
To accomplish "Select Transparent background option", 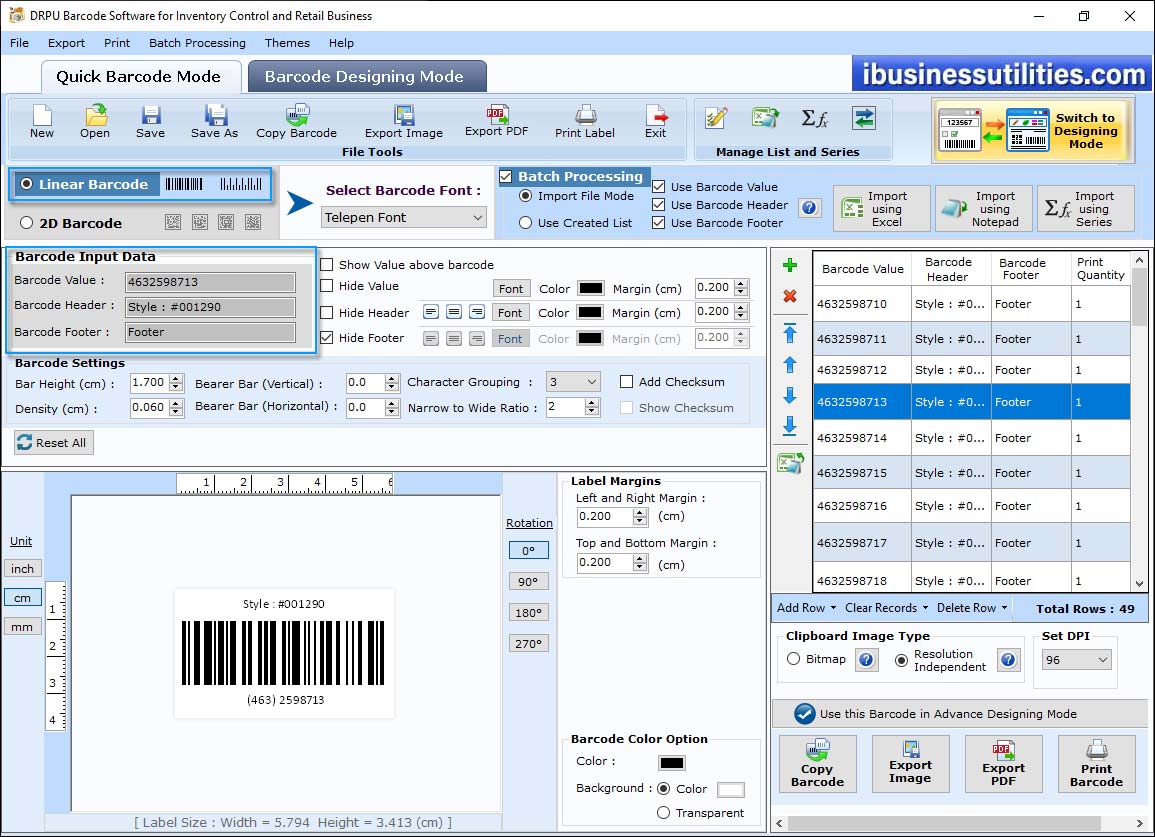I will pos(663,813).
